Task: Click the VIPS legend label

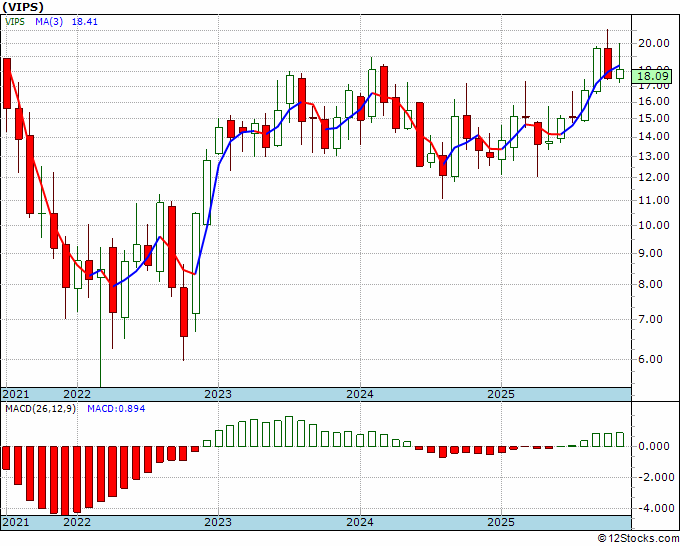Action: [x=15, y=22]
